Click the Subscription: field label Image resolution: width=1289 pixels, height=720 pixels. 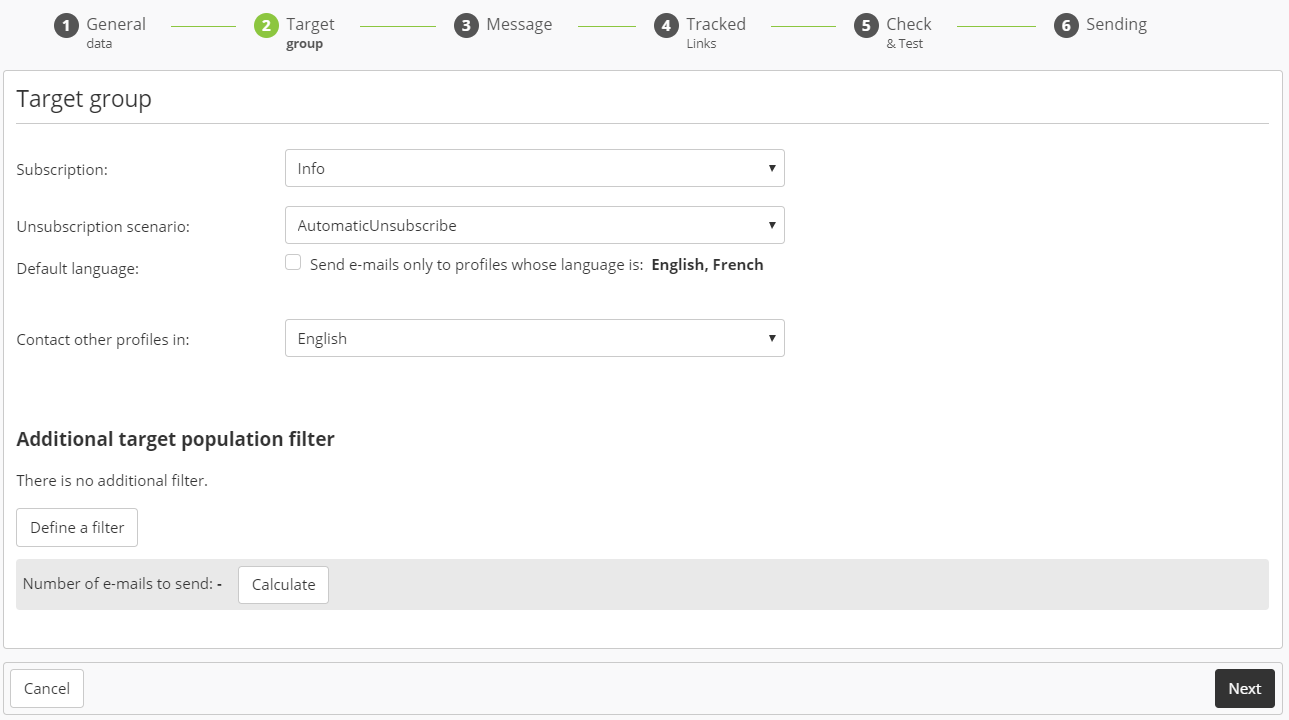click(62, 170)
